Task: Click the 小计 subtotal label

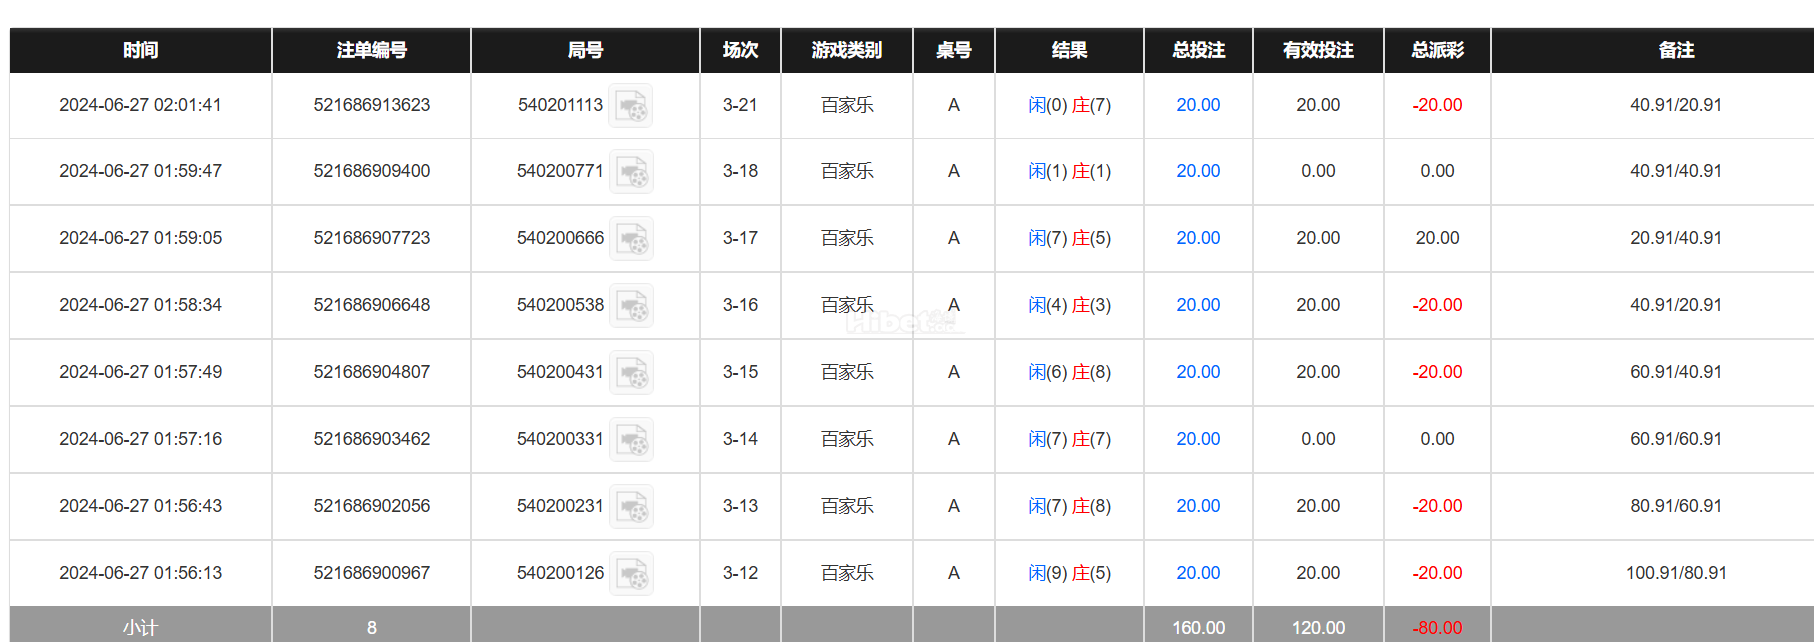Action: (141, 628)
